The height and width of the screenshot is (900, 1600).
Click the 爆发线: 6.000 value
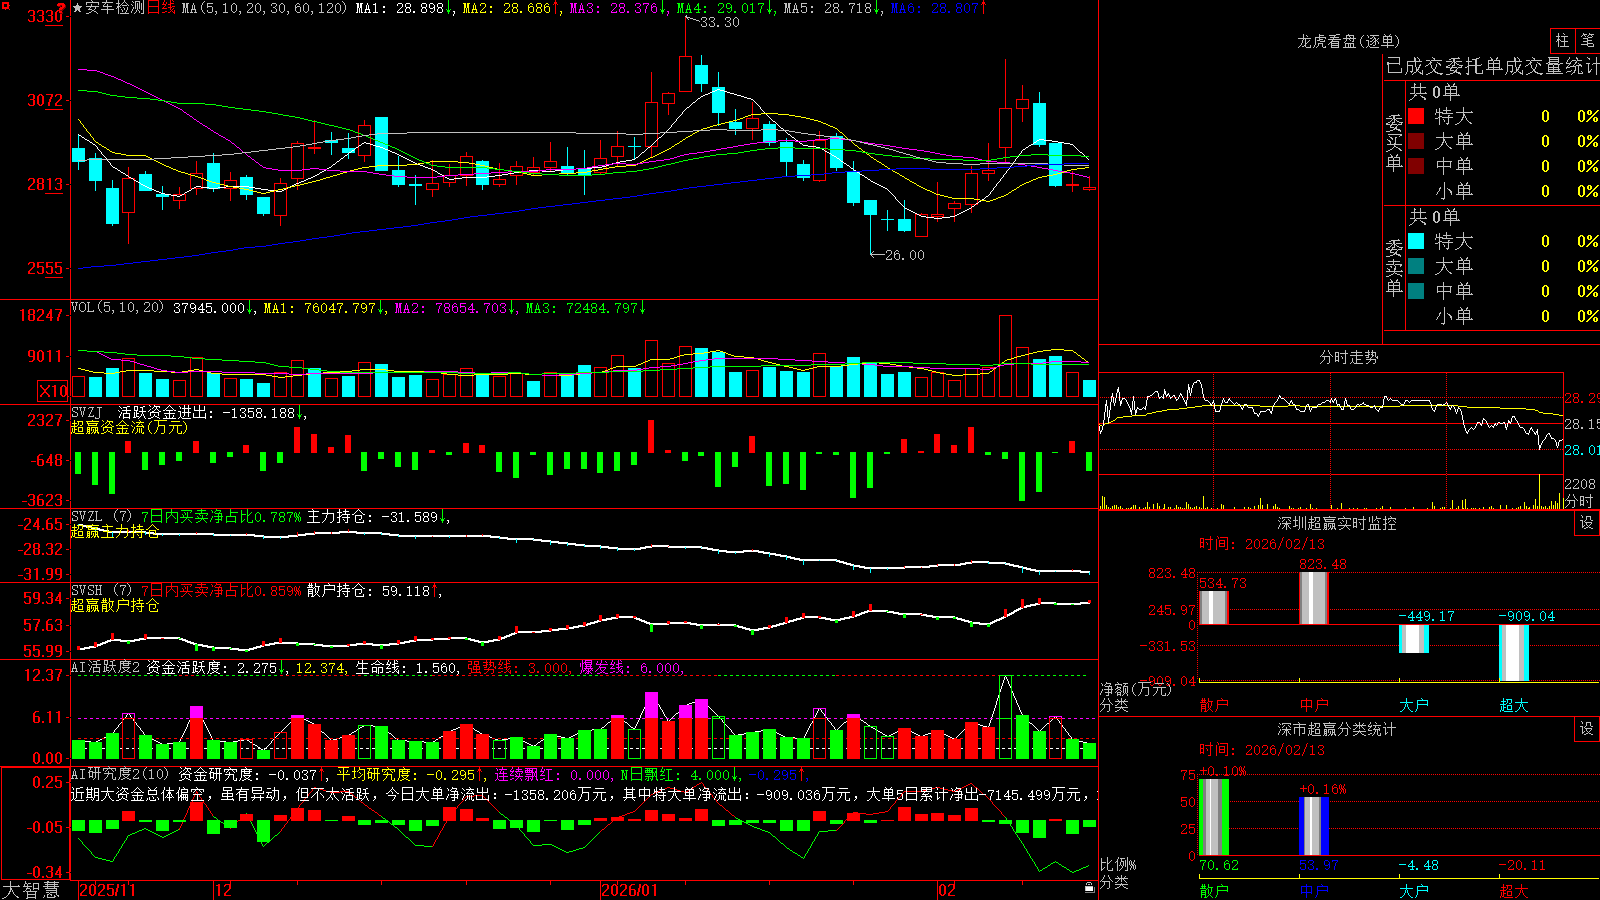tap(630, 668)
